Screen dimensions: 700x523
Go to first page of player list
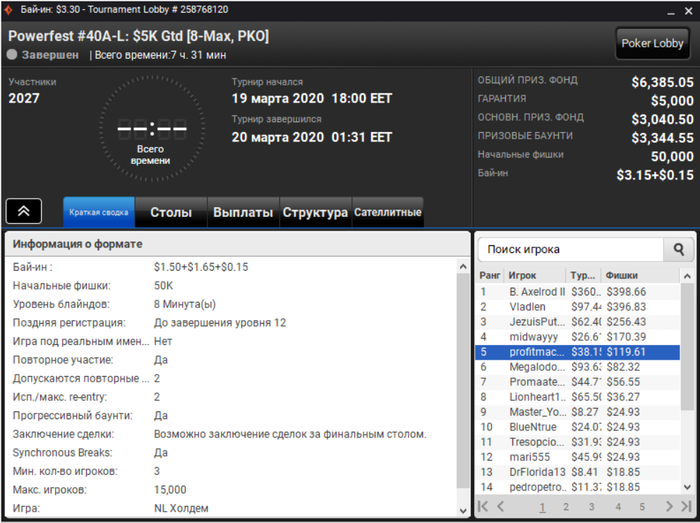pyautogui.click(x=483, y=506)
